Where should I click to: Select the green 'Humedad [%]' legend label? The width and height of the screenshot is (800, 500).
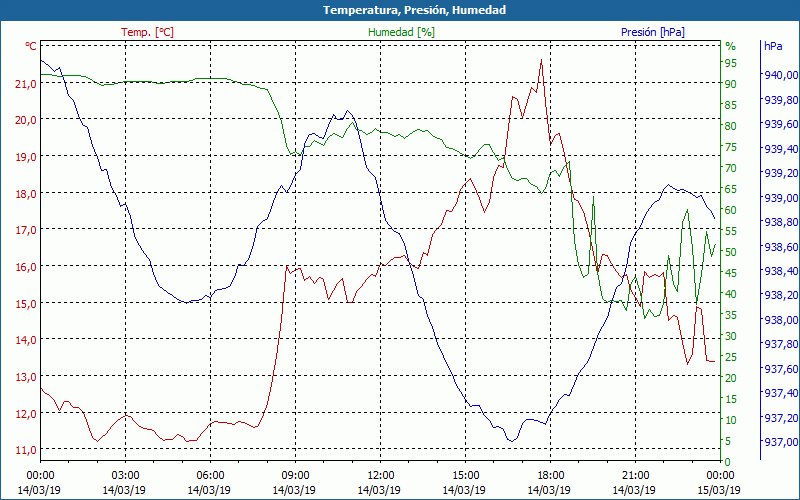coord(401,32)
